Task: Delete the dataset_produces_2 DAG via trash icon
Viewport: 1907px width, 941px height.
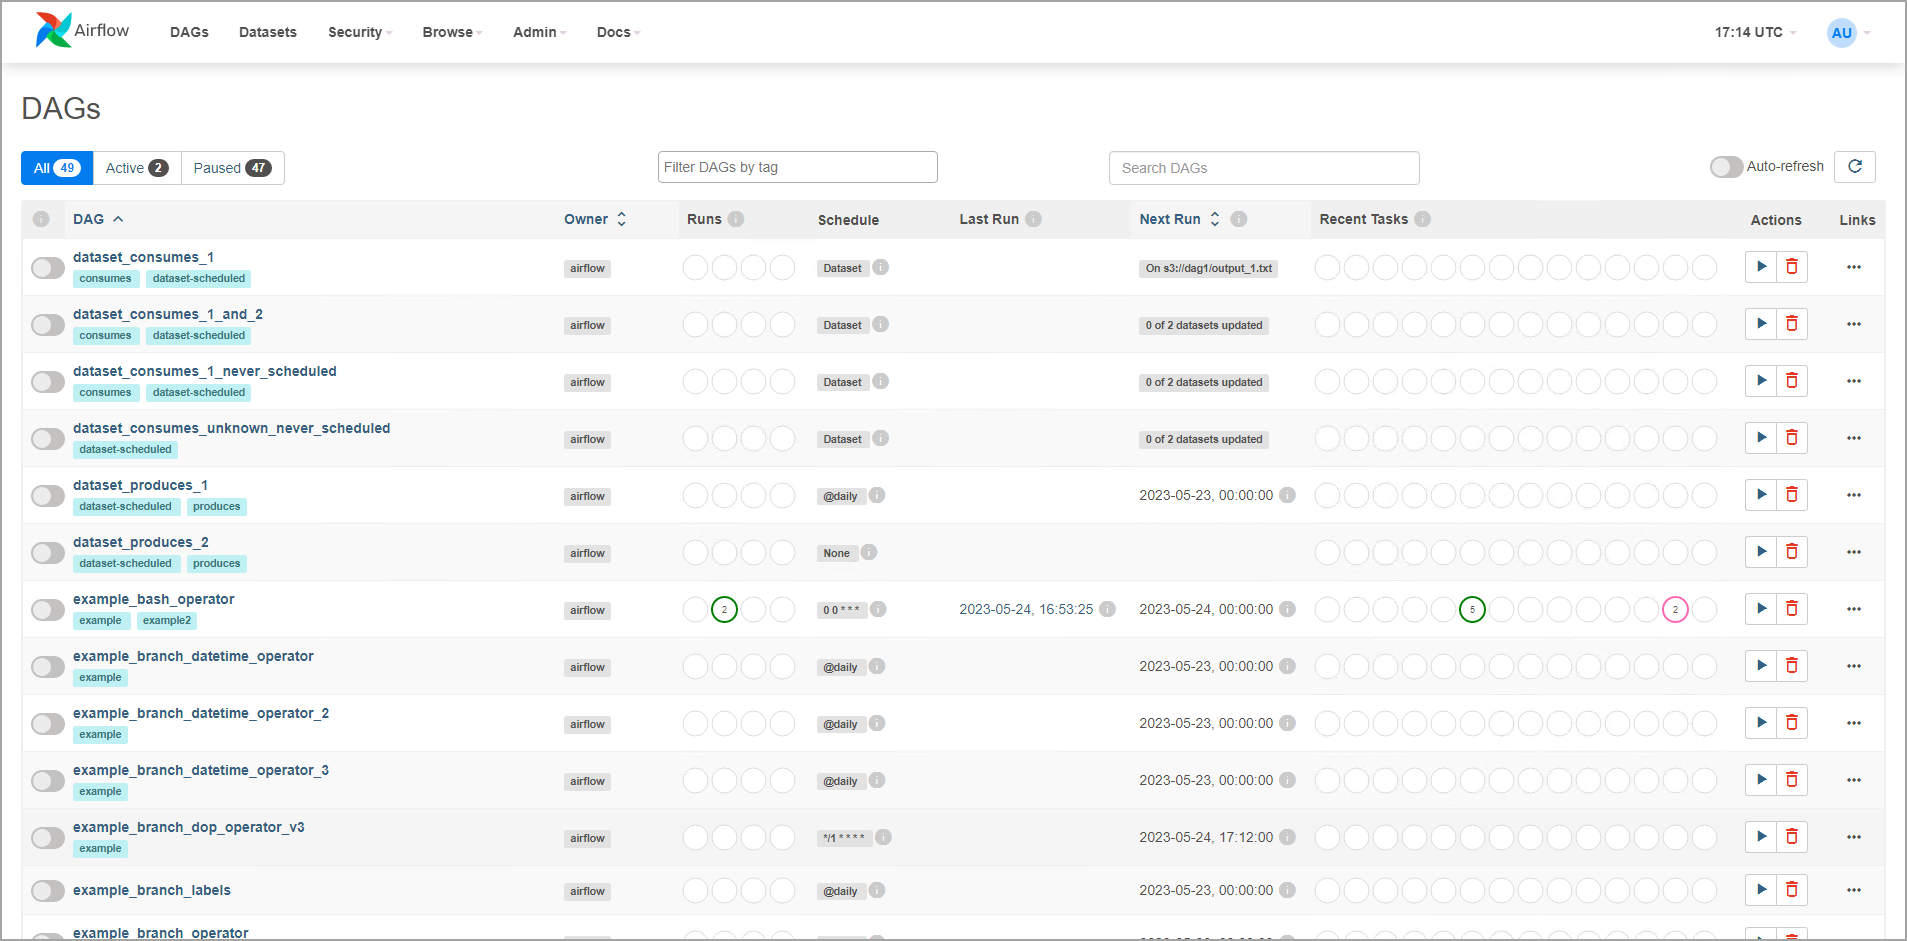Action: tap(1791, 552)
